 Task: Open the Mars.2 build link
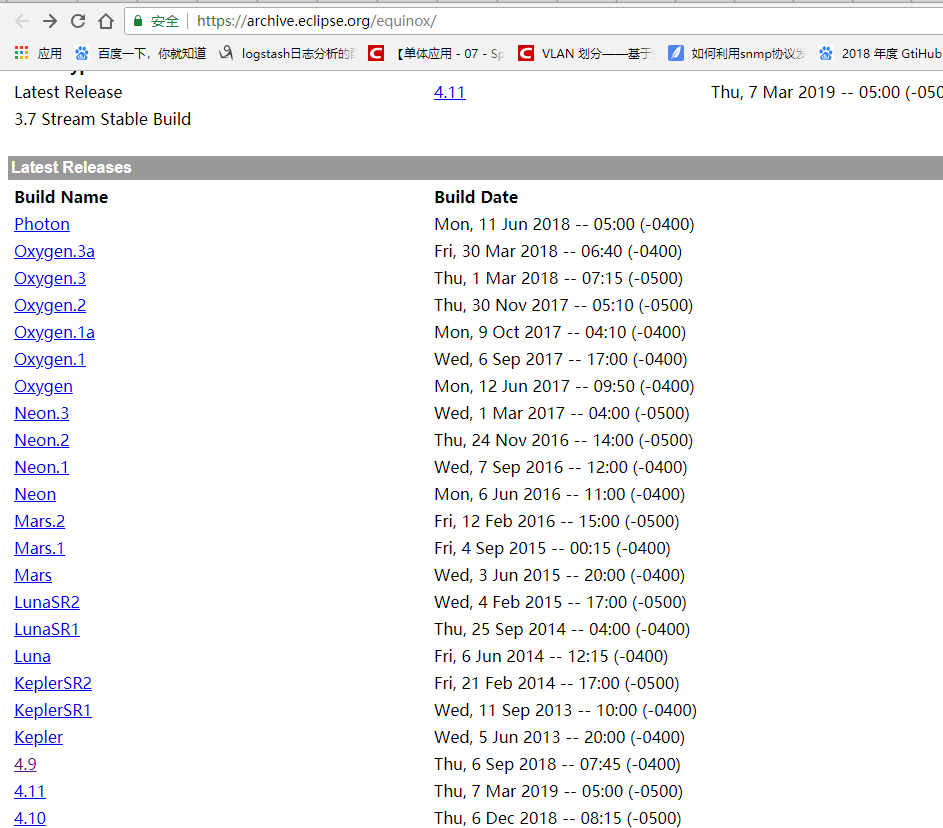tap(40, 521)
